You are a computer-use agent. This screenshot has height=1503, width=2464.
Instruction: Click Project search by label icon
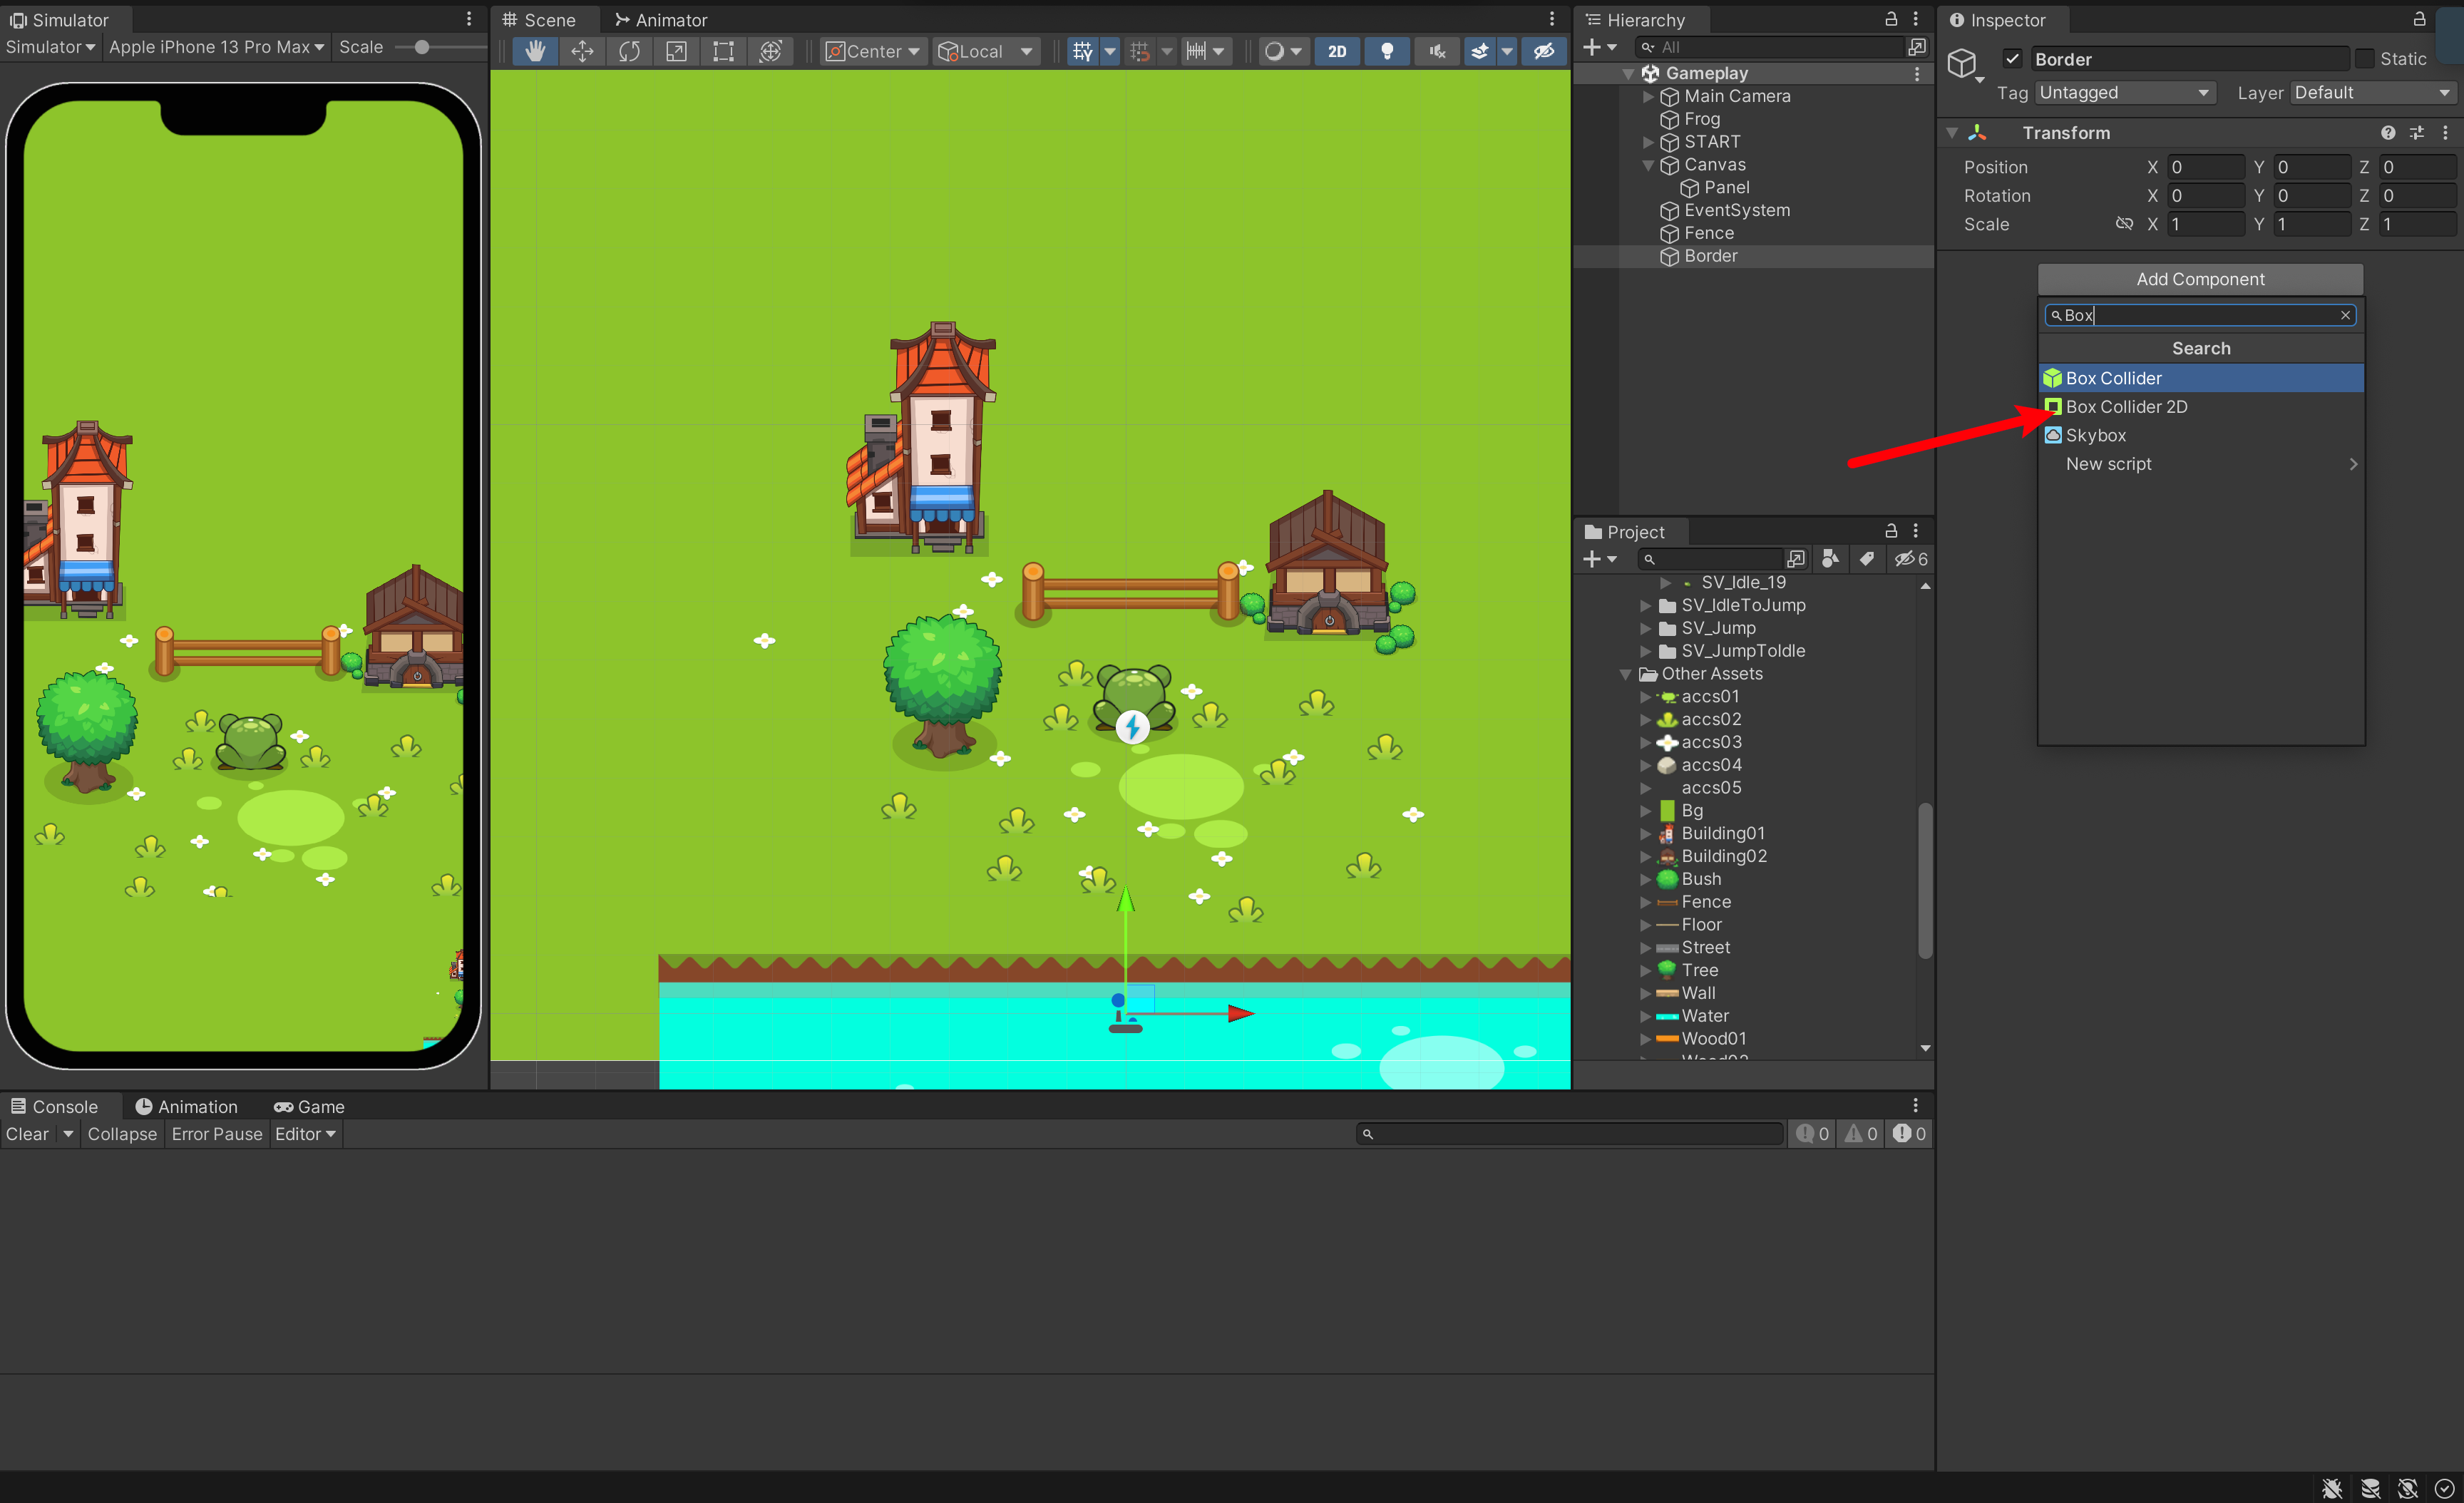(x=1866, y=559)
